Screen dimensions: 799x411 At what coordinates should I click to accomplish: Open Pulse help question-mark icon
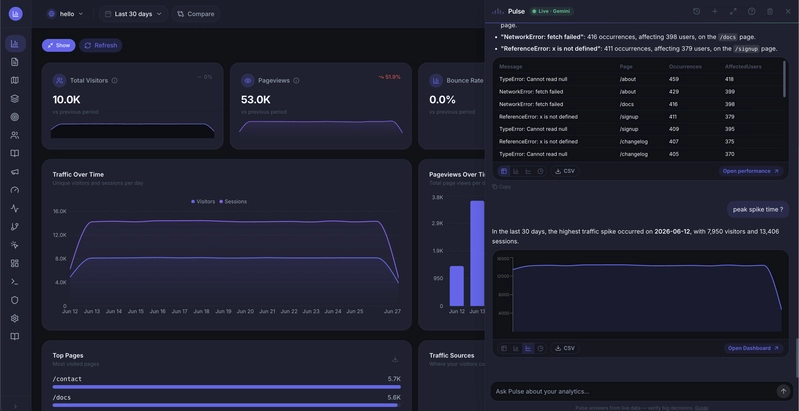pos(752,11)
